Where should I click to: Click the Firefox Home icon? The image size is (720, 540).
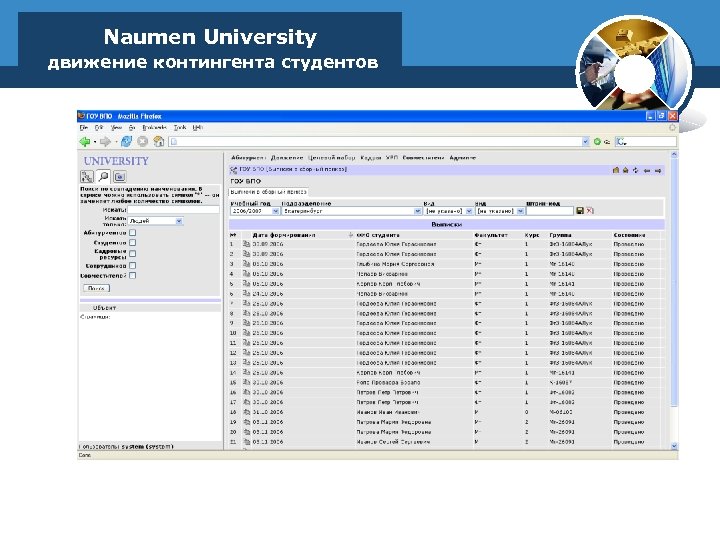[158, 141]
